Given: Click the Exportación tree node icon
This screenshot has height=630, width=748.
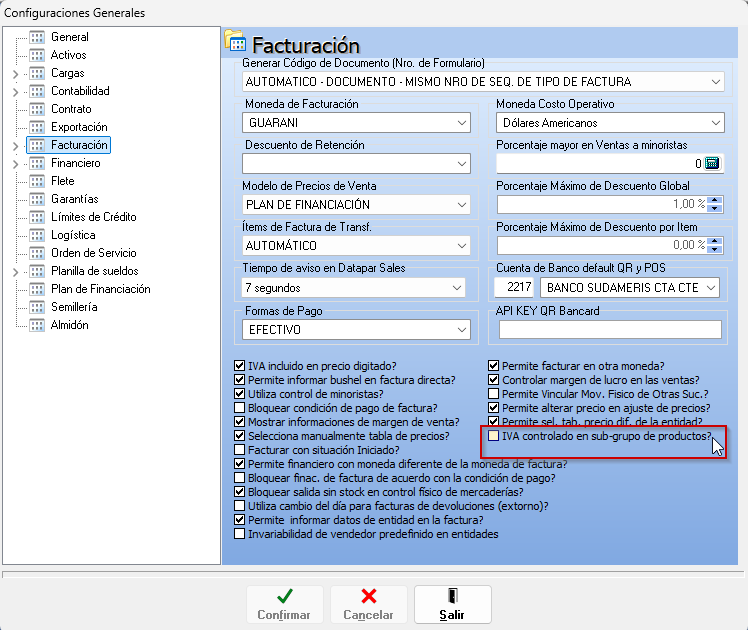Looking at the screenshot, I should 37,127.
